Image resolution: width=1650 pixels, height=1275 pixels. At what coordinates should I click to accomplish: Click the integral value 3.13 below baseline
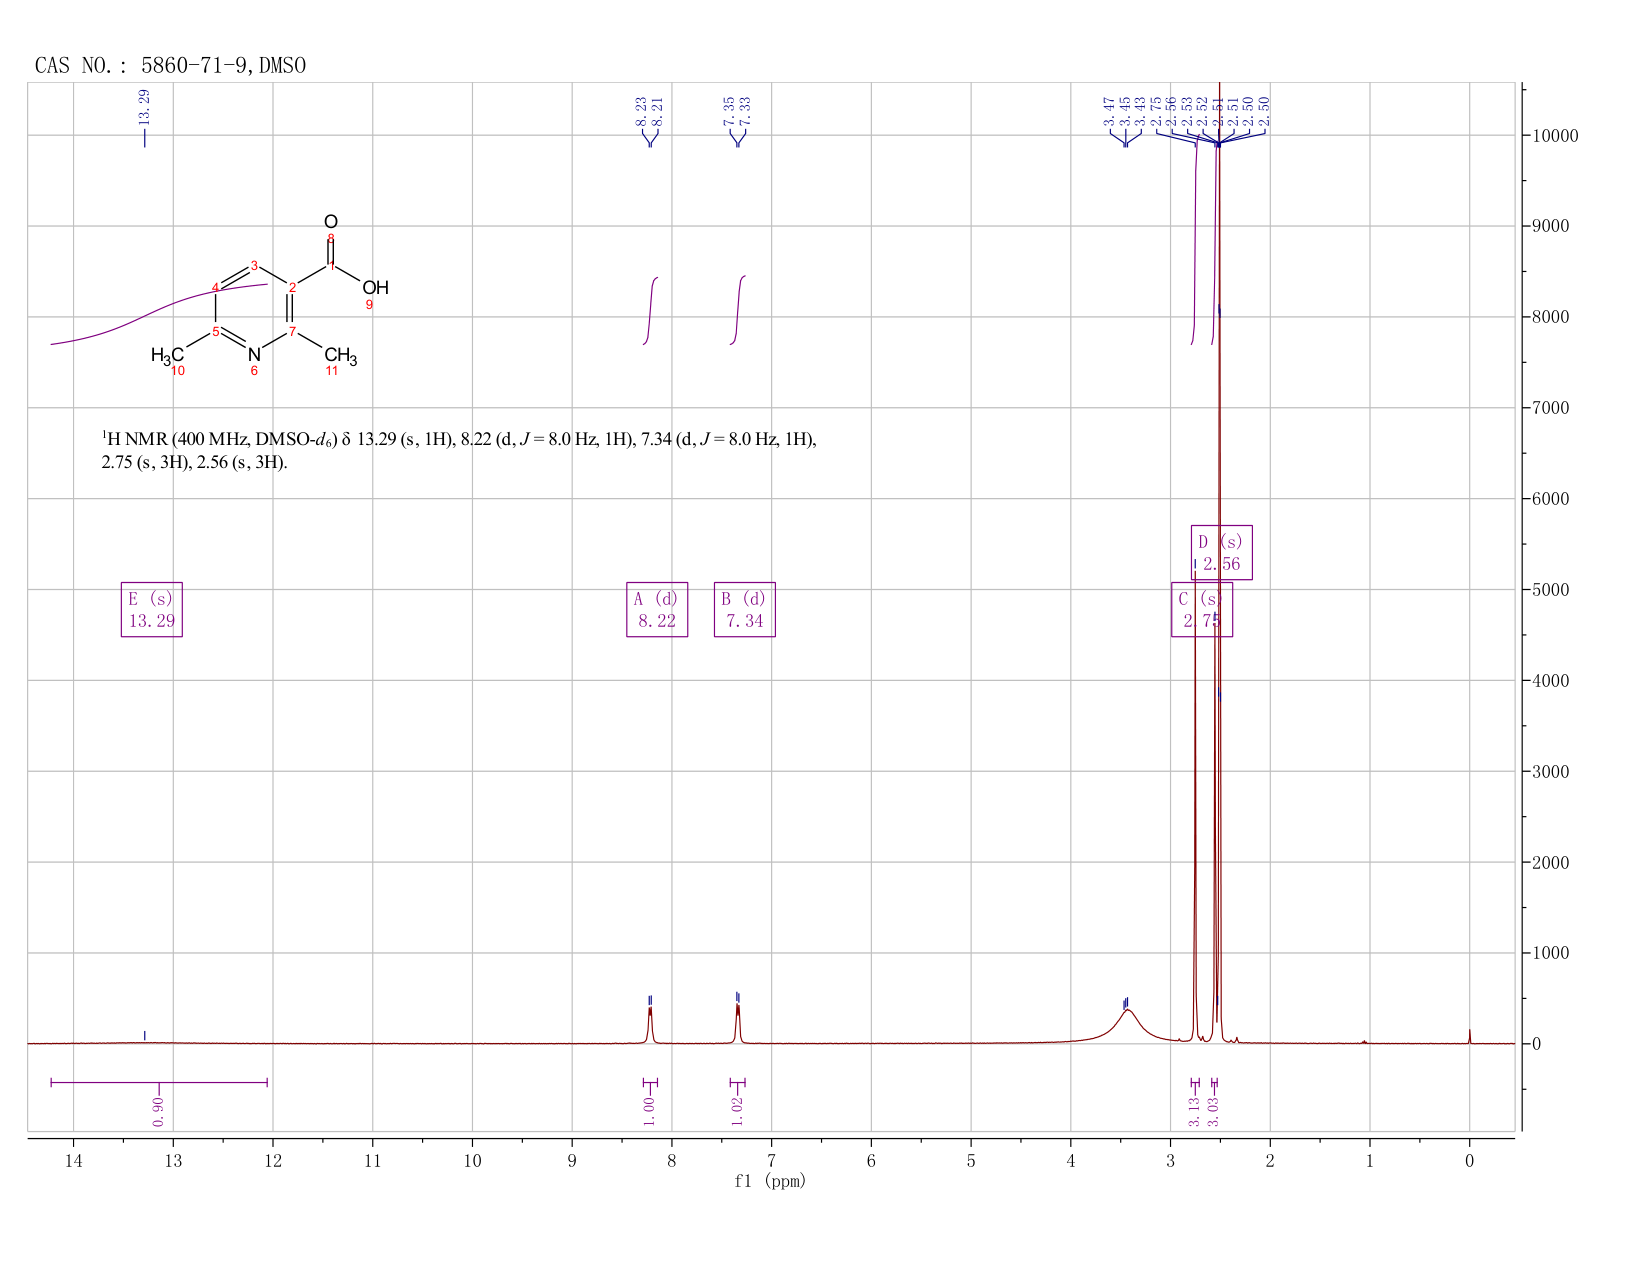(1194, 1111)
